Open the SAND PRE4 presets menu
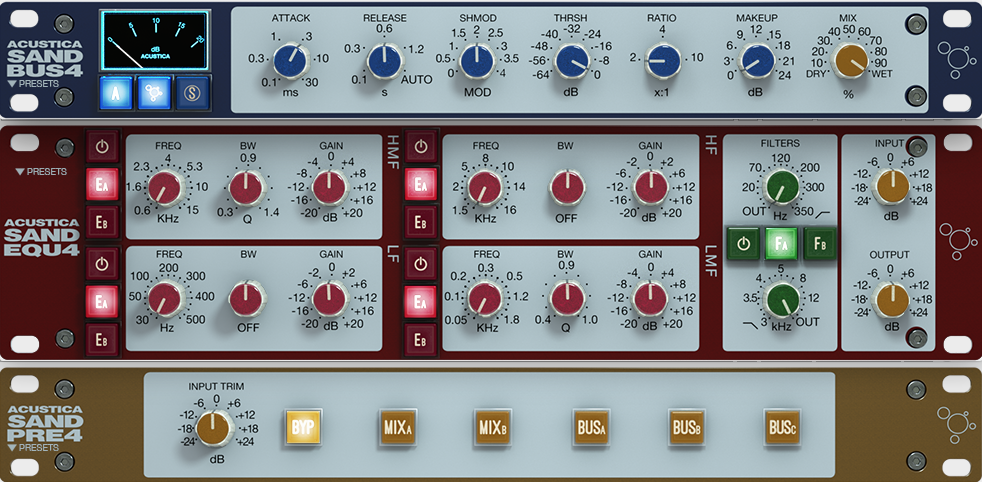This screenshot has height=482, width=982. tap(33, 448)
